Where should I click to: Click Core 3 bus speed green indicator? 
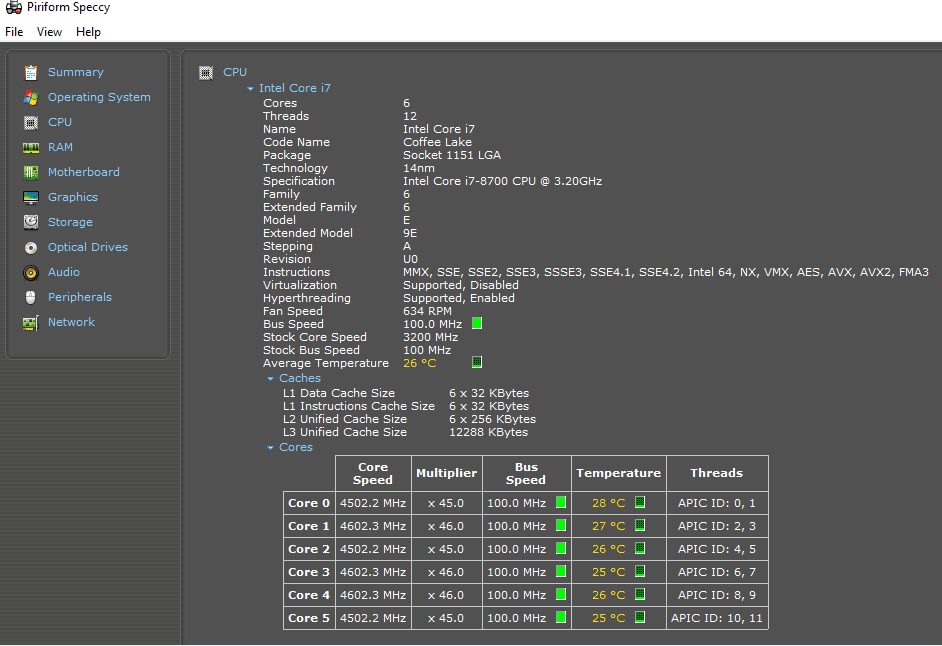click(561, 571)
